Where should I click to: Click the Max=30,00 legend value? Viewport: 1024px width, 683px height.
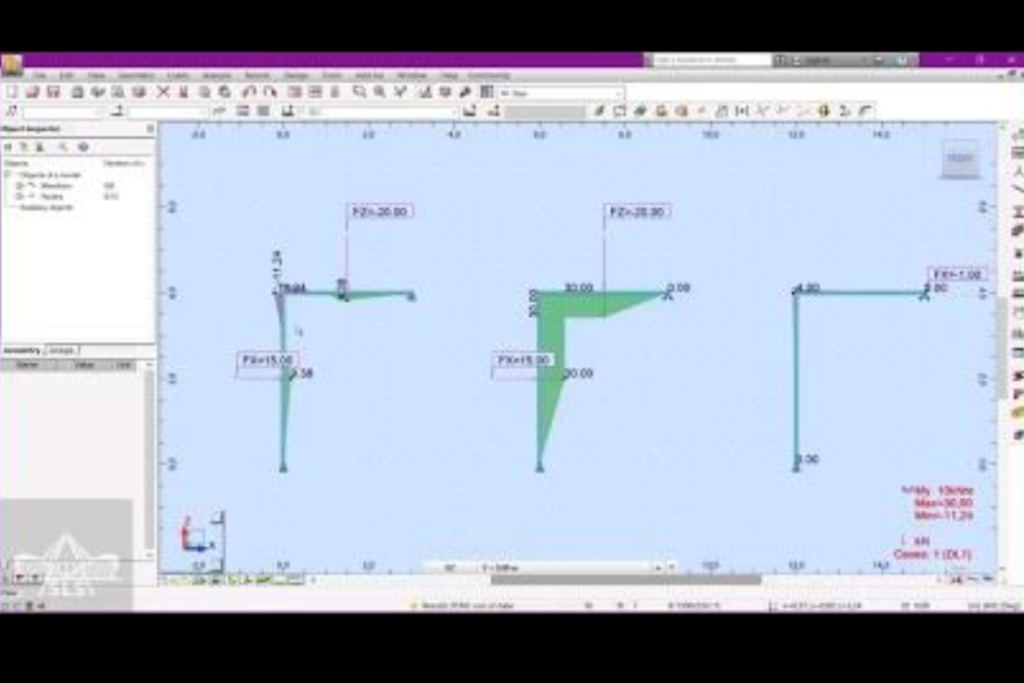pyautogui.click(x=944, y=503)
